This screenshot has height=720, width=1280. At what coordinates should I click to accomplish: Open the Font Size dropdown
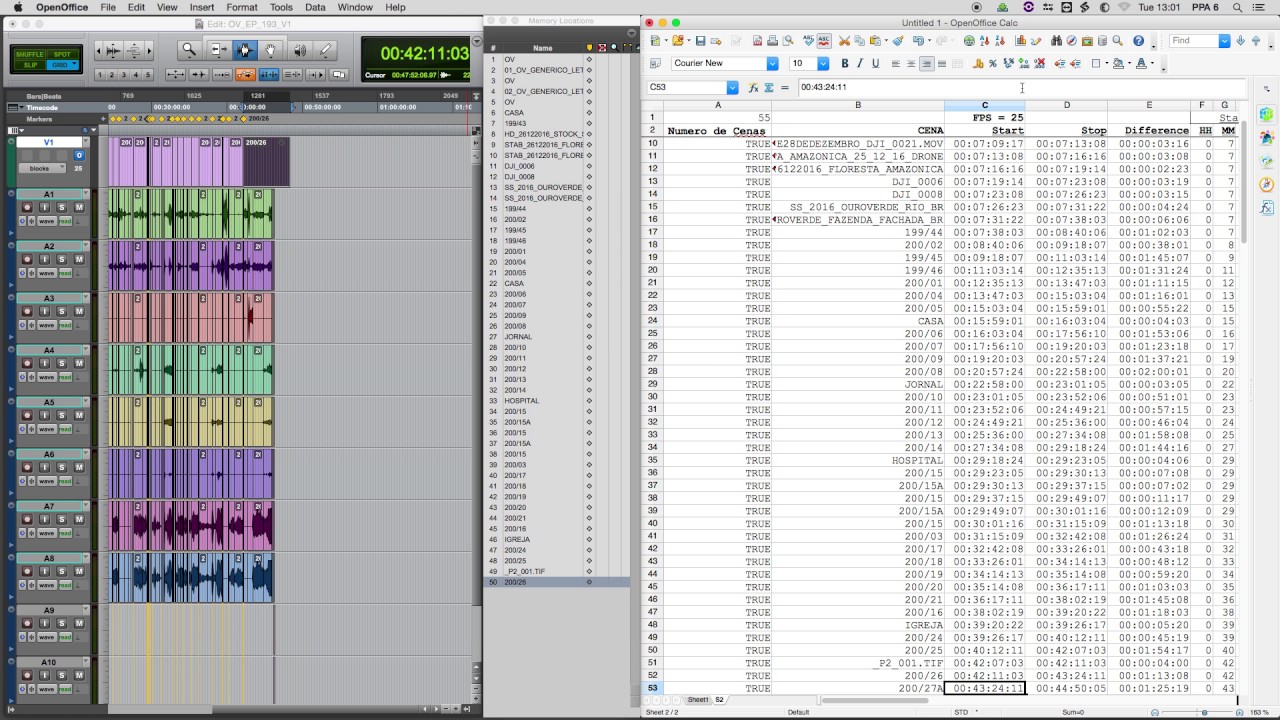click(x=823, y=63)
